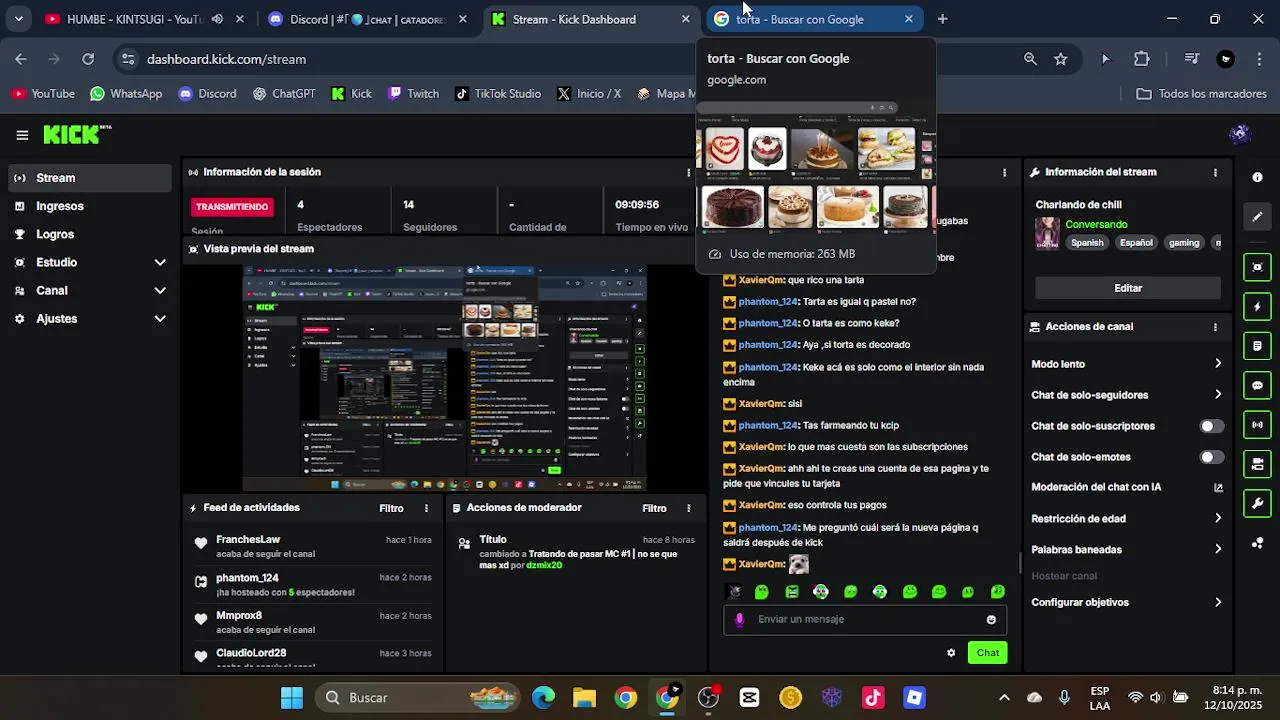Open CapCut from taskbar

point(749,698)
